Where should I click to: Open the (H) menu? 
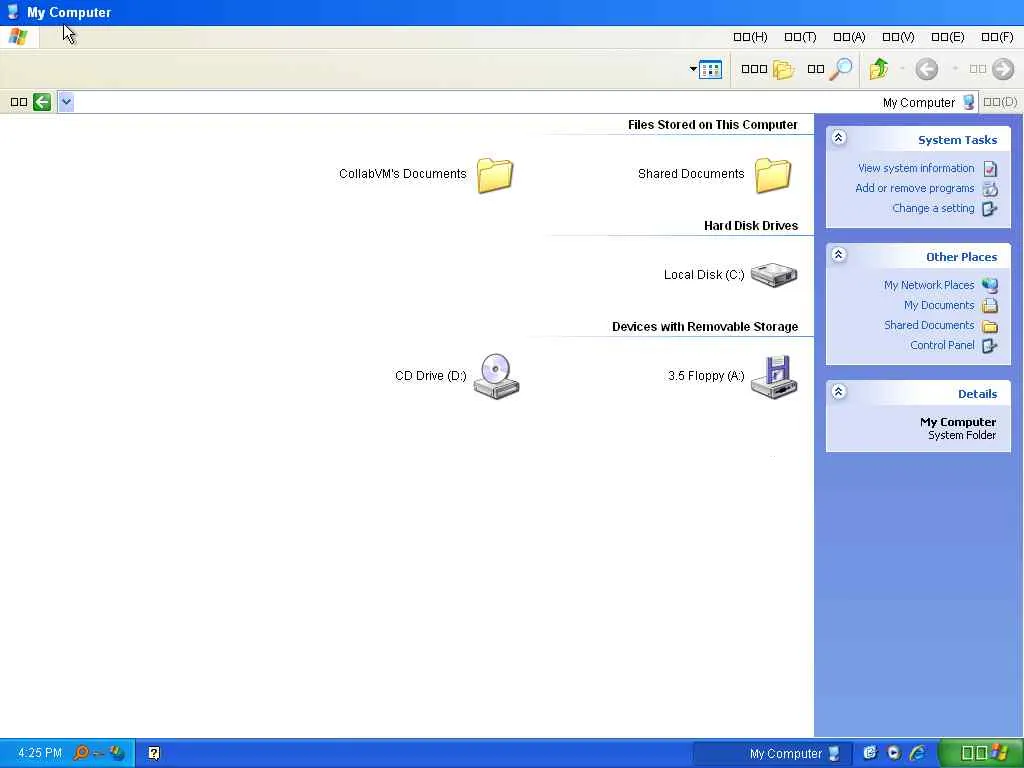tap(750, 37)
